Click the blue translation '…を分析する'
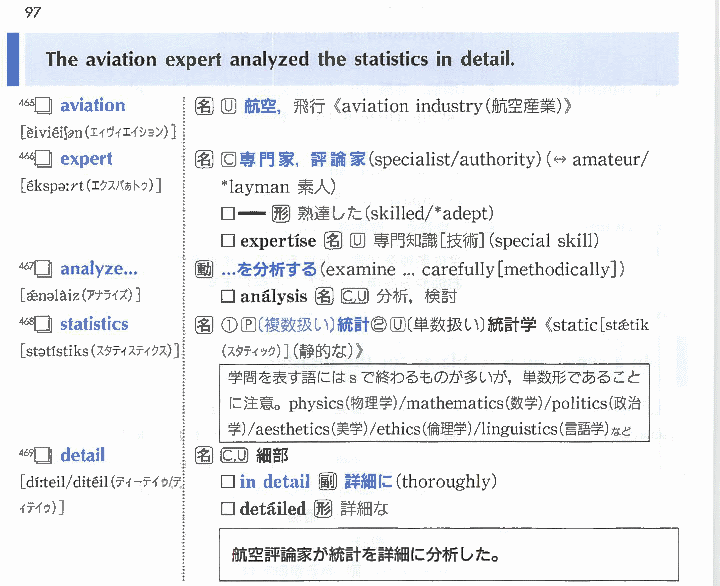The height and width of the screenshot is (586, 720). pyautogui.click(x=269, y=269)
